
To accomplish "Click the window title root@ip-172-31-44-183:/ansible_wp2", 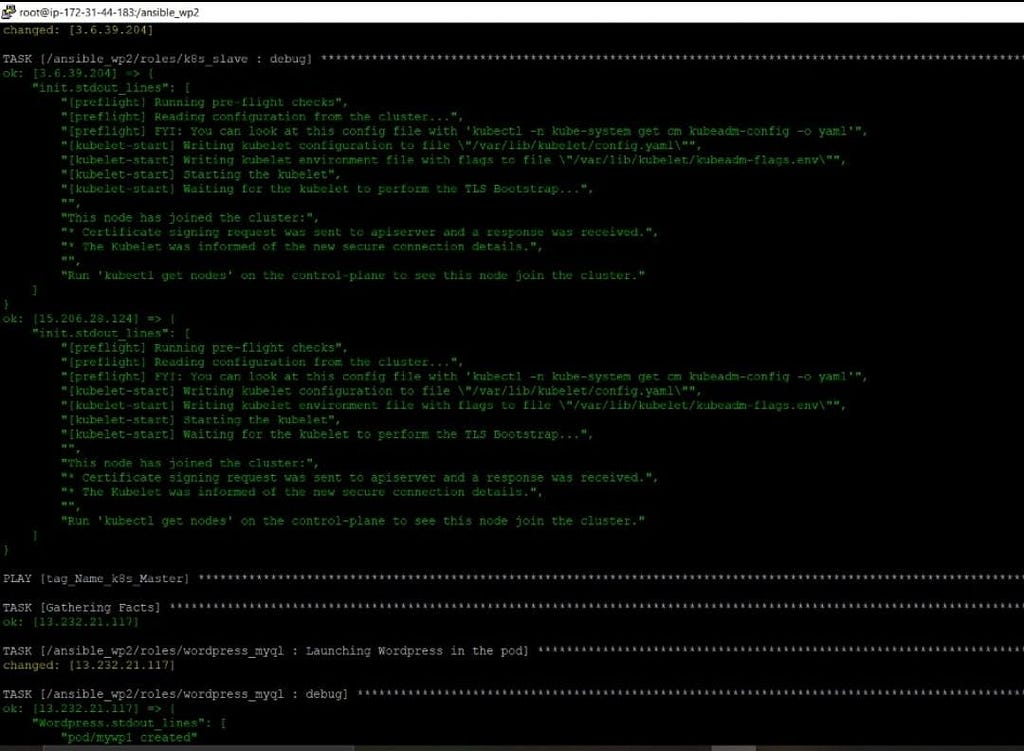I will tap(109, 12).
